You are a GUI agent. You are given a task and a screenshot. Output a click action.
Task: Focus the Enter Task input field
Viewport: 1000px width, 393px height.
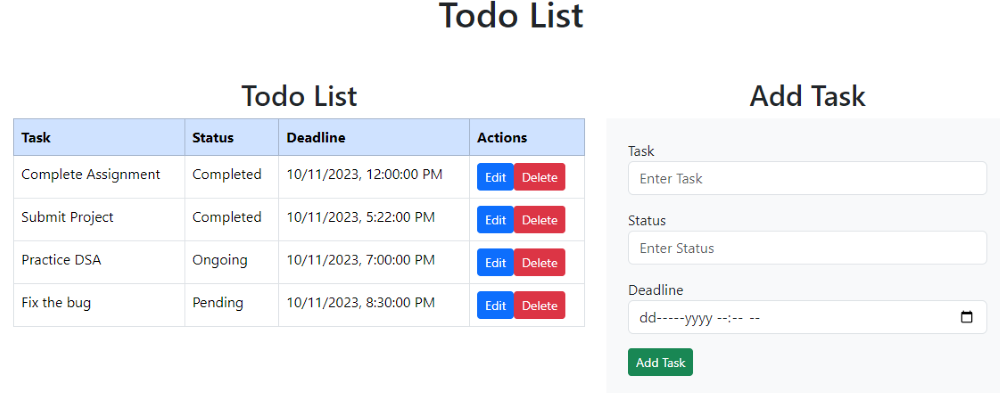point(807,178)
